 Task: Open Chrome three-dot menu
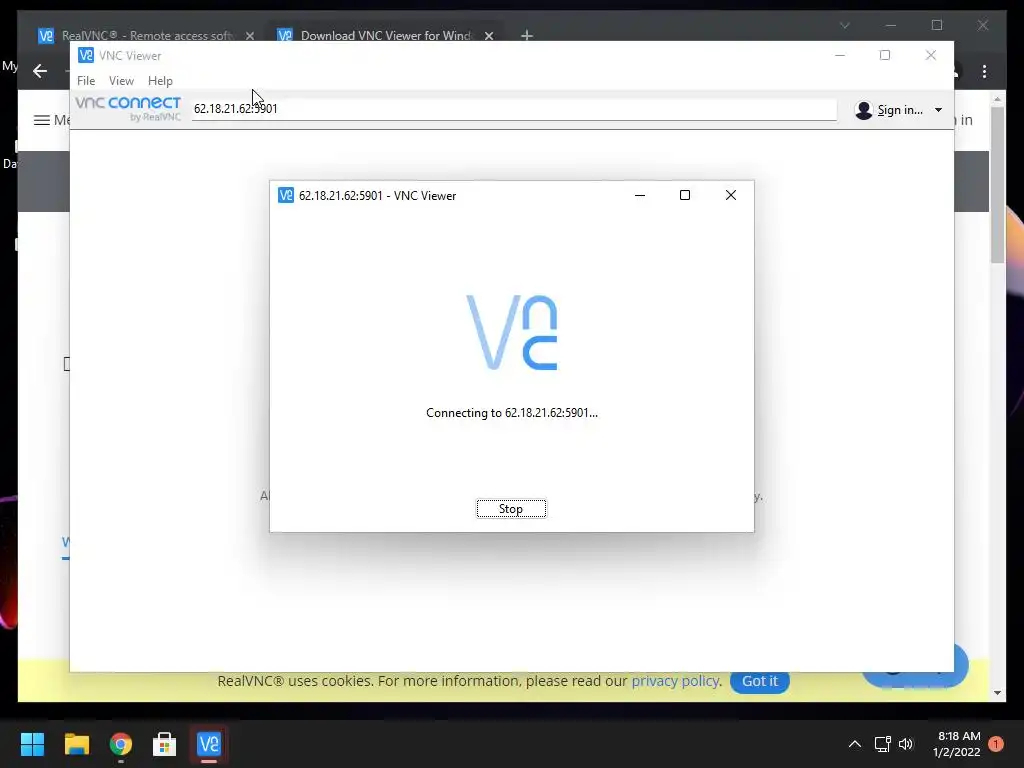(x=984, y=71)
